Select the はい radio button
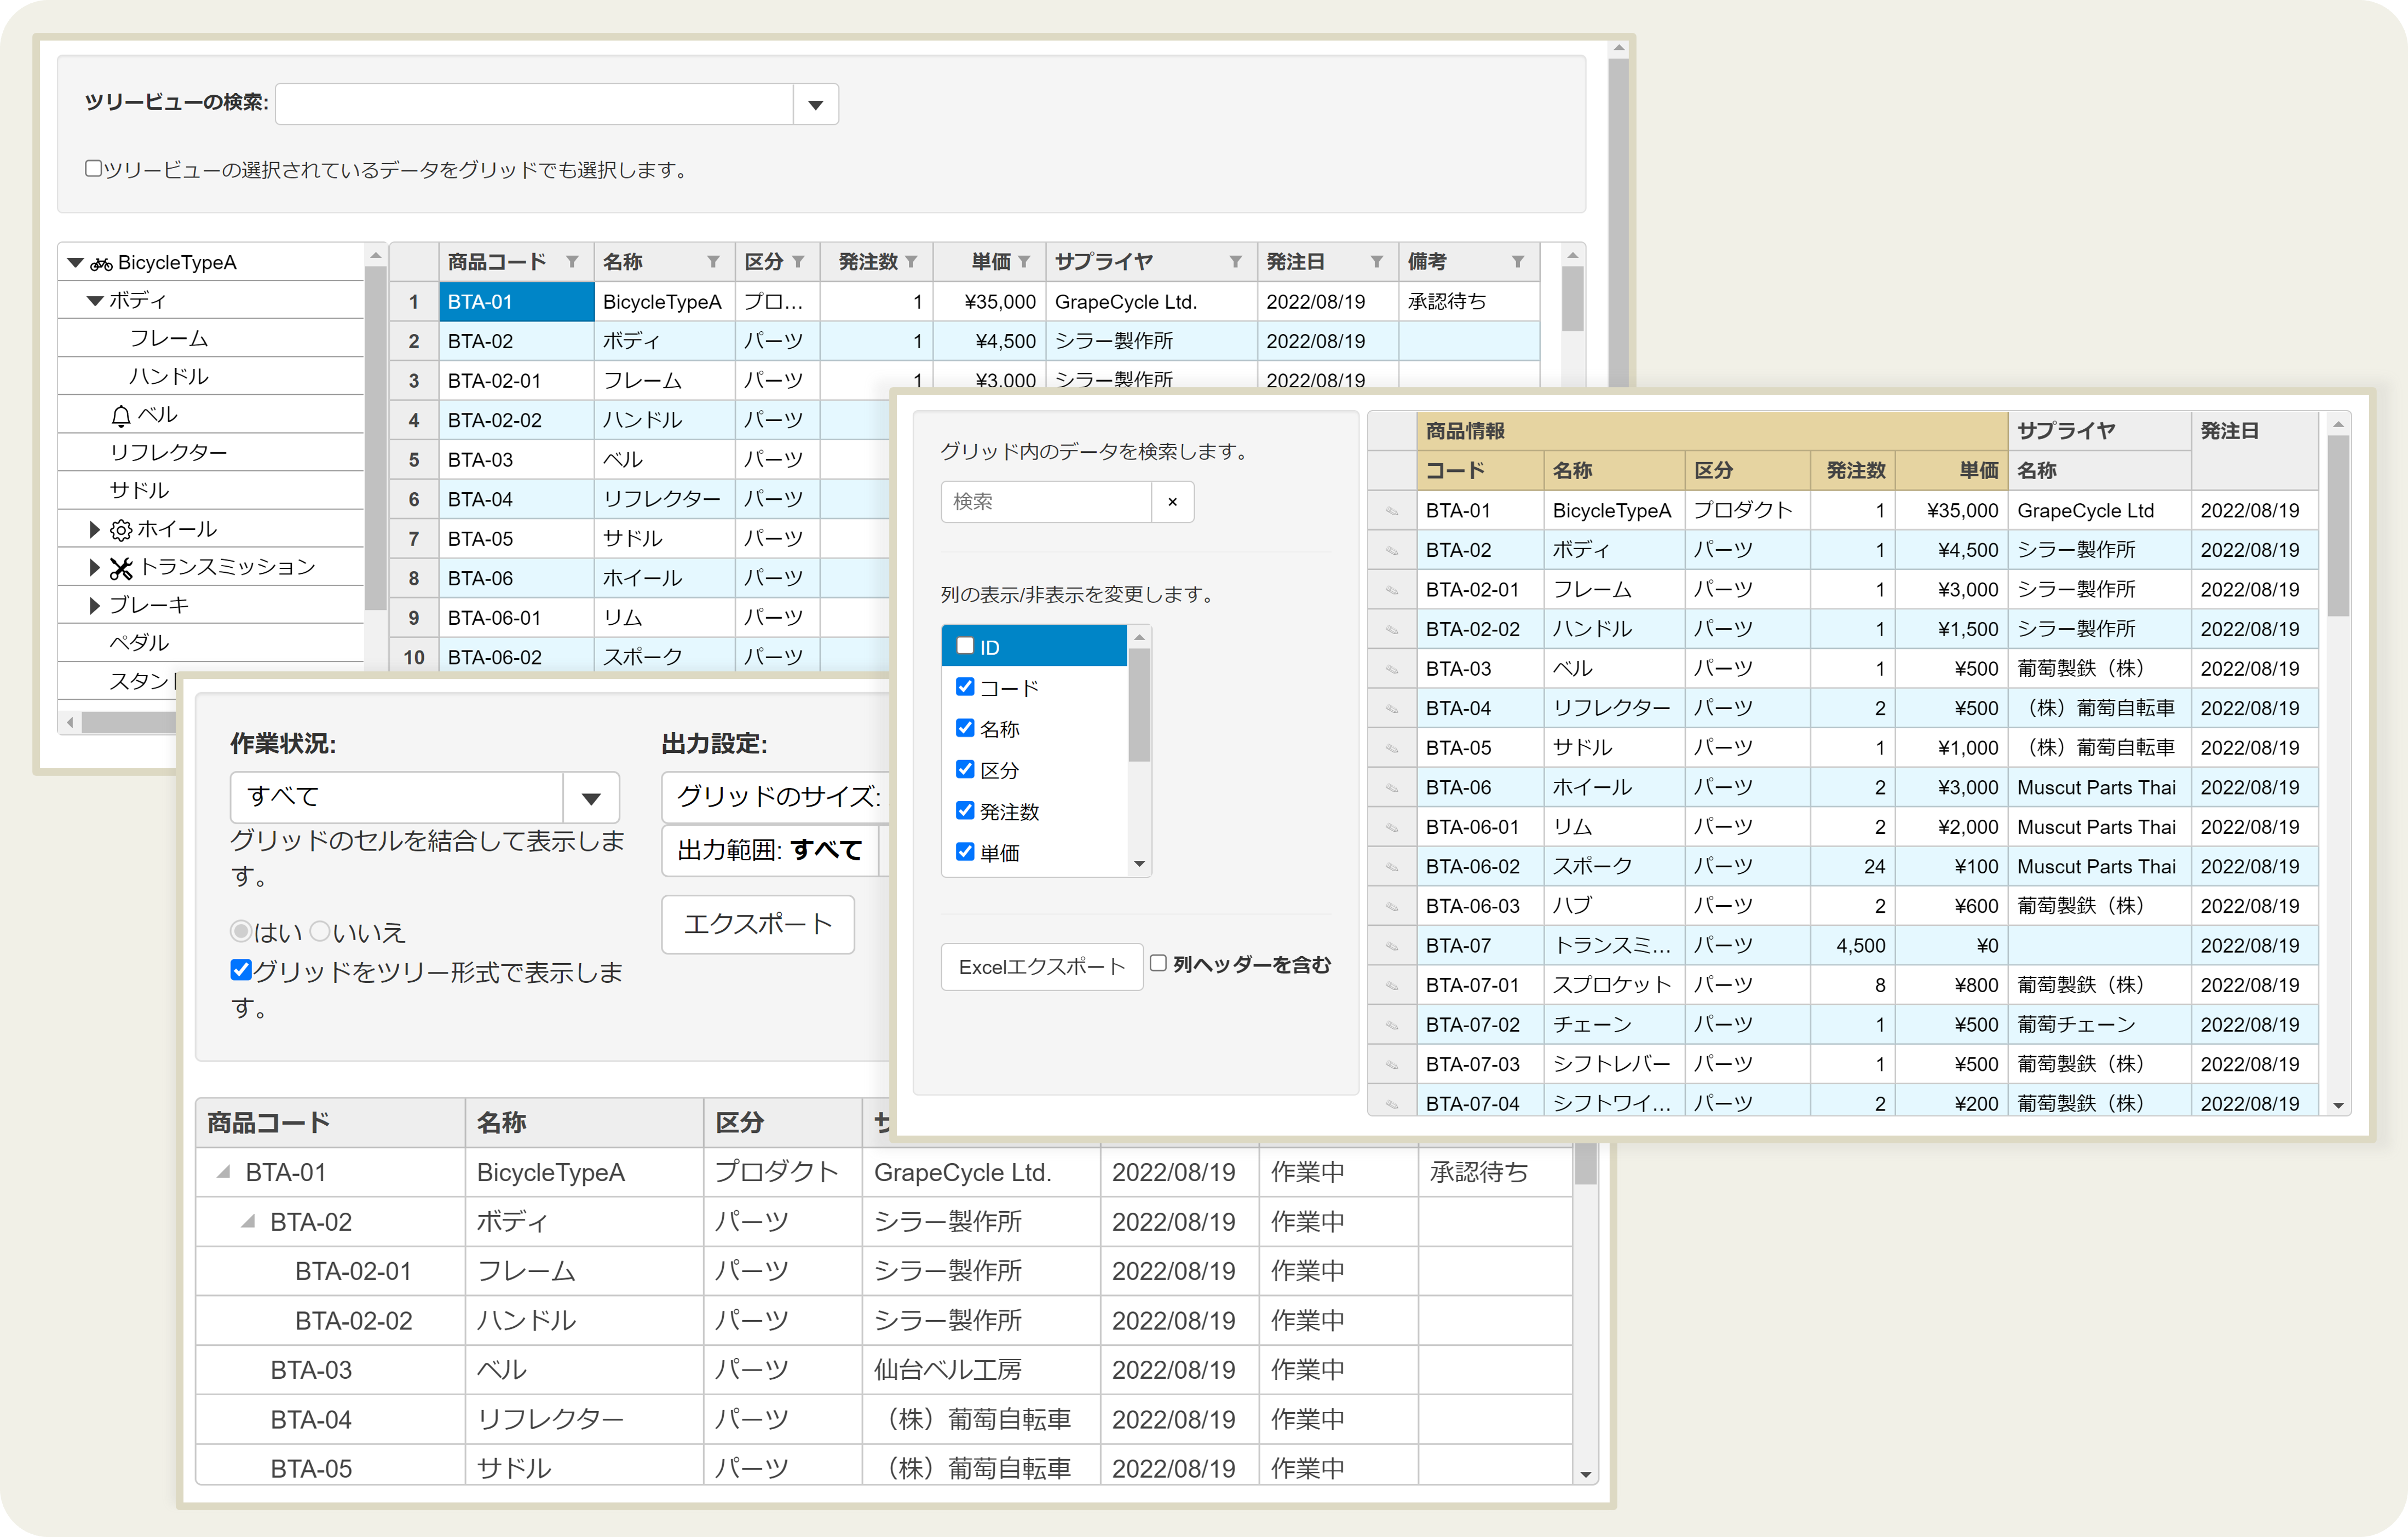2408x1537 pixels. [240, 932]
